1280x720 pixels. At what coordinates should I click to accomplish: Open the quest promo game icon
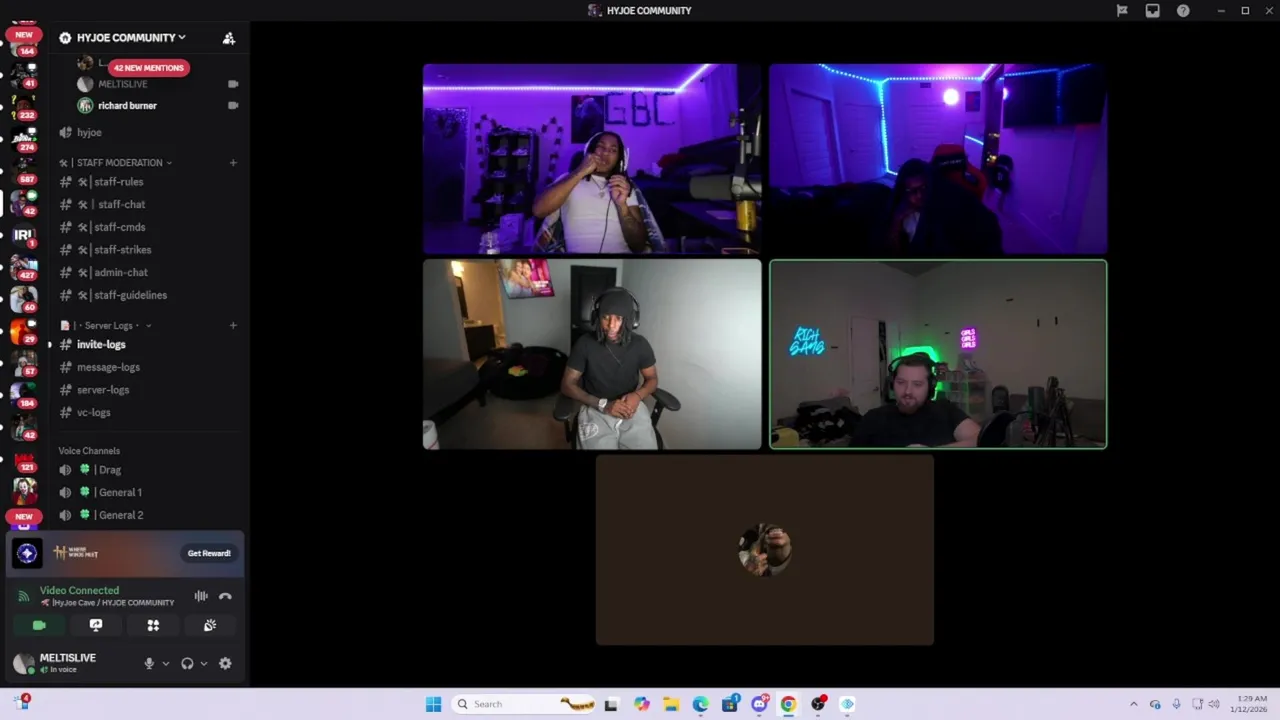click(x=27, y=553)
